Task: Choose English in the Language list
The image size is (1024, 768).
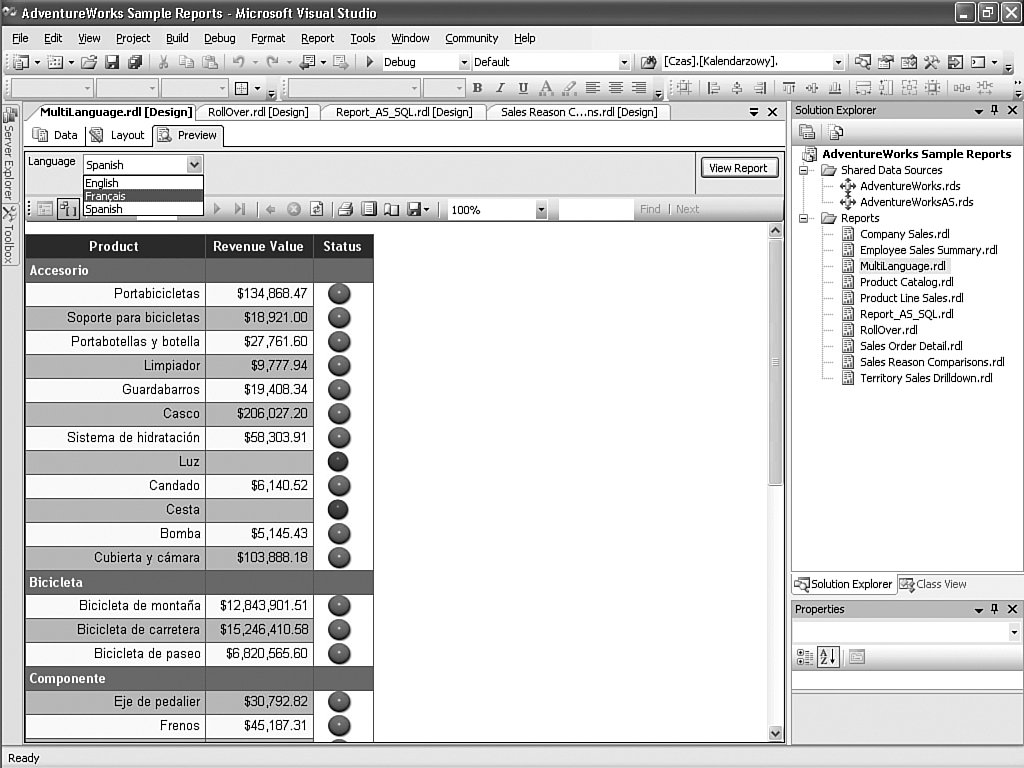Action: tap(143, 183)
